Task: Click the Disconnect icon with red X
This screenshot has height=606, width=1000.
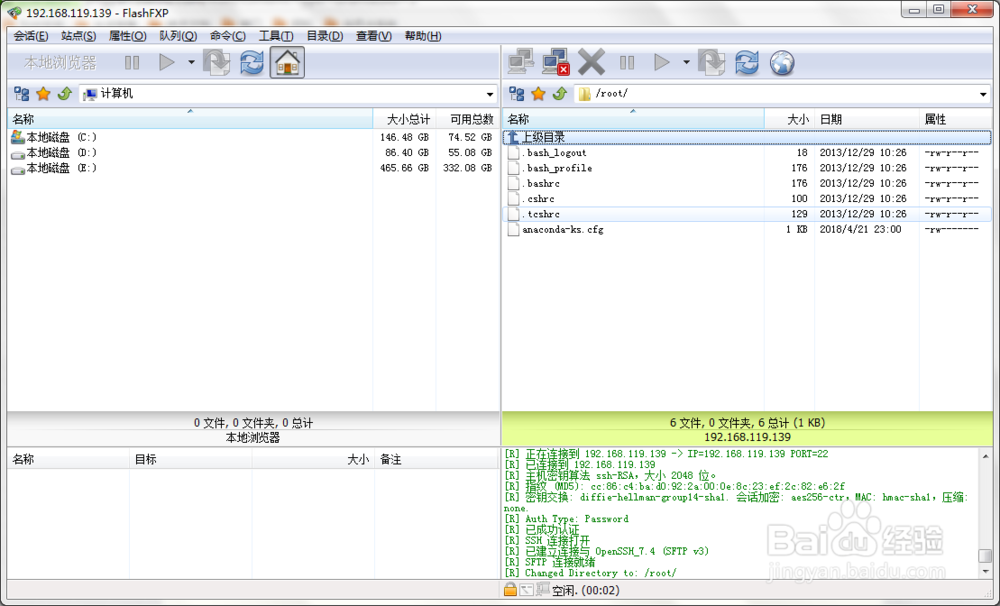Action: point(555,63)
